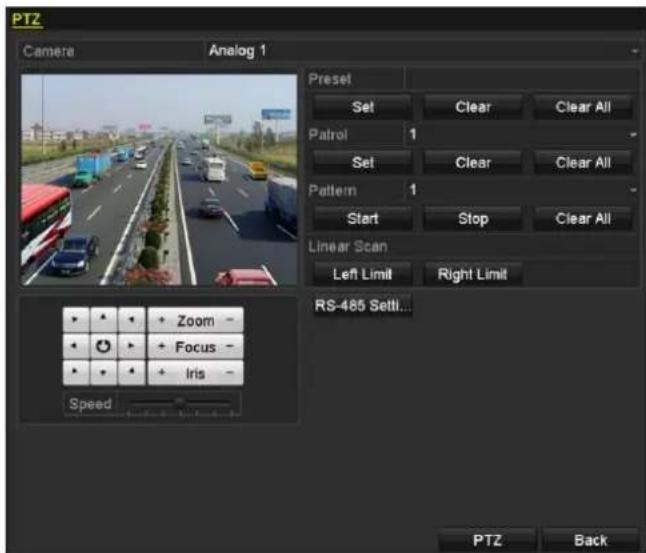Focus far with the Focus minus button
This screenshot has height=553, width=646.
coord(230,347)
